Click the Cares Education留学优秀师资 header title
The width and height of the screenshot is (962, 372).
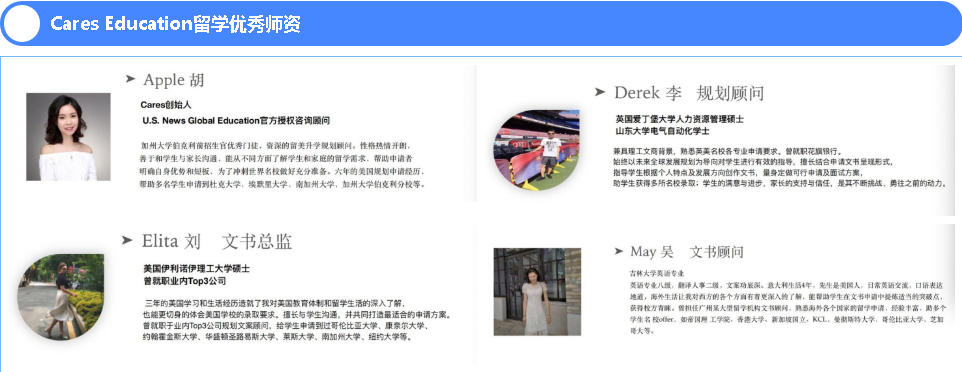click(x=175, y=24)
